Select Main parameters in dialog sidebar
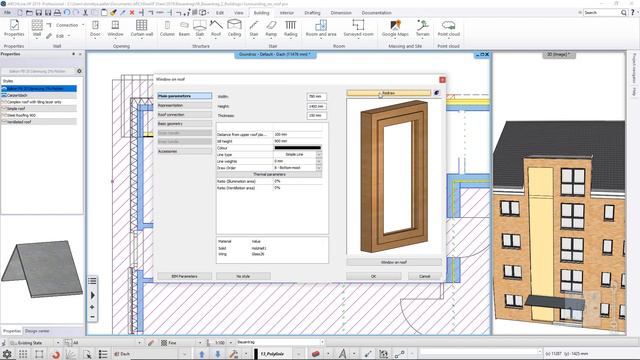Screen dimensions: 640x360 (184, 96)
